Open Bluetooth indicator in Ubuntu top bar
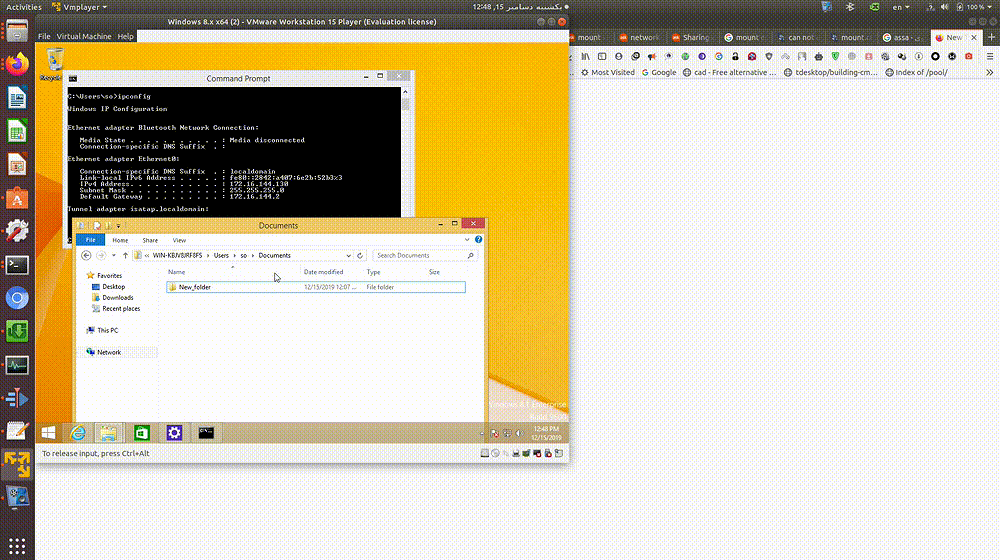The image size is (1000, 560). [x=849, y=7]
